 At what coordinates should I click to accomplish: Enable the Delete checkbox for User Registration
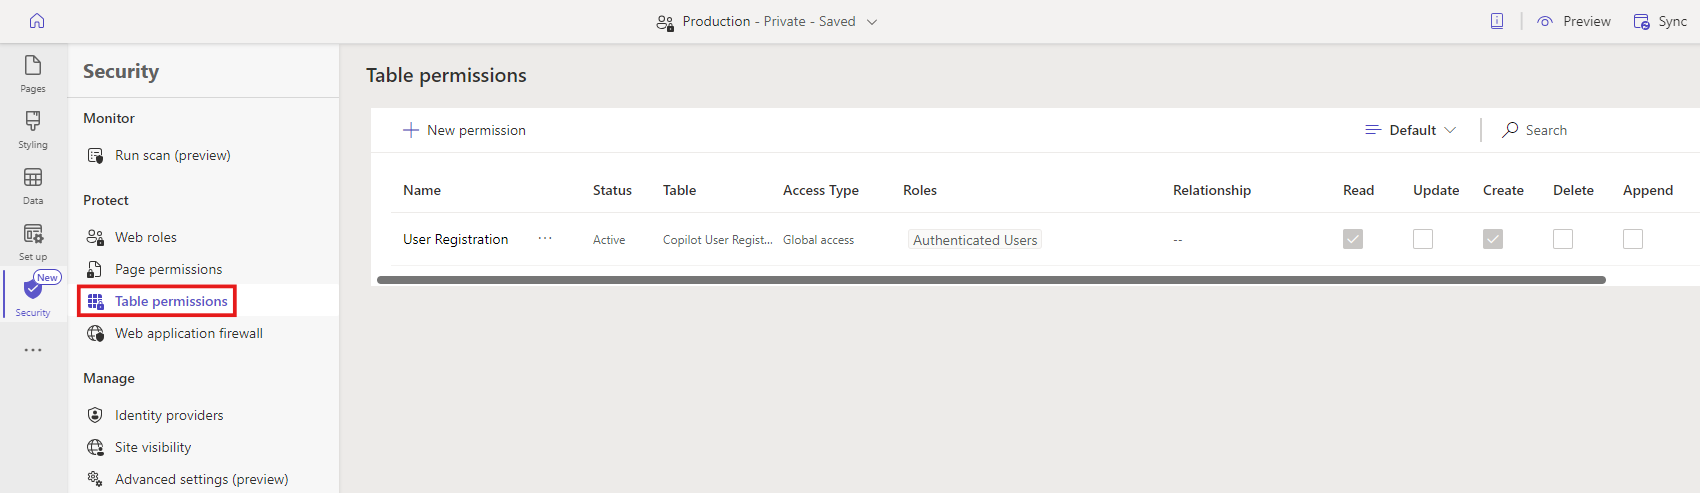pos(1563,239)
